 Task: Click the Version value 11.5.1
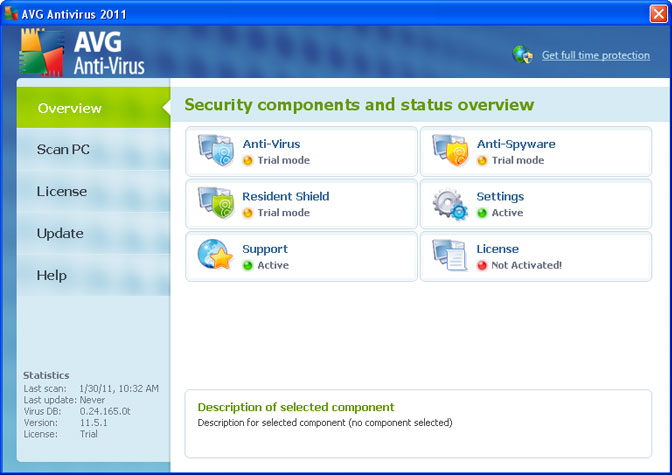coord(93,423)
